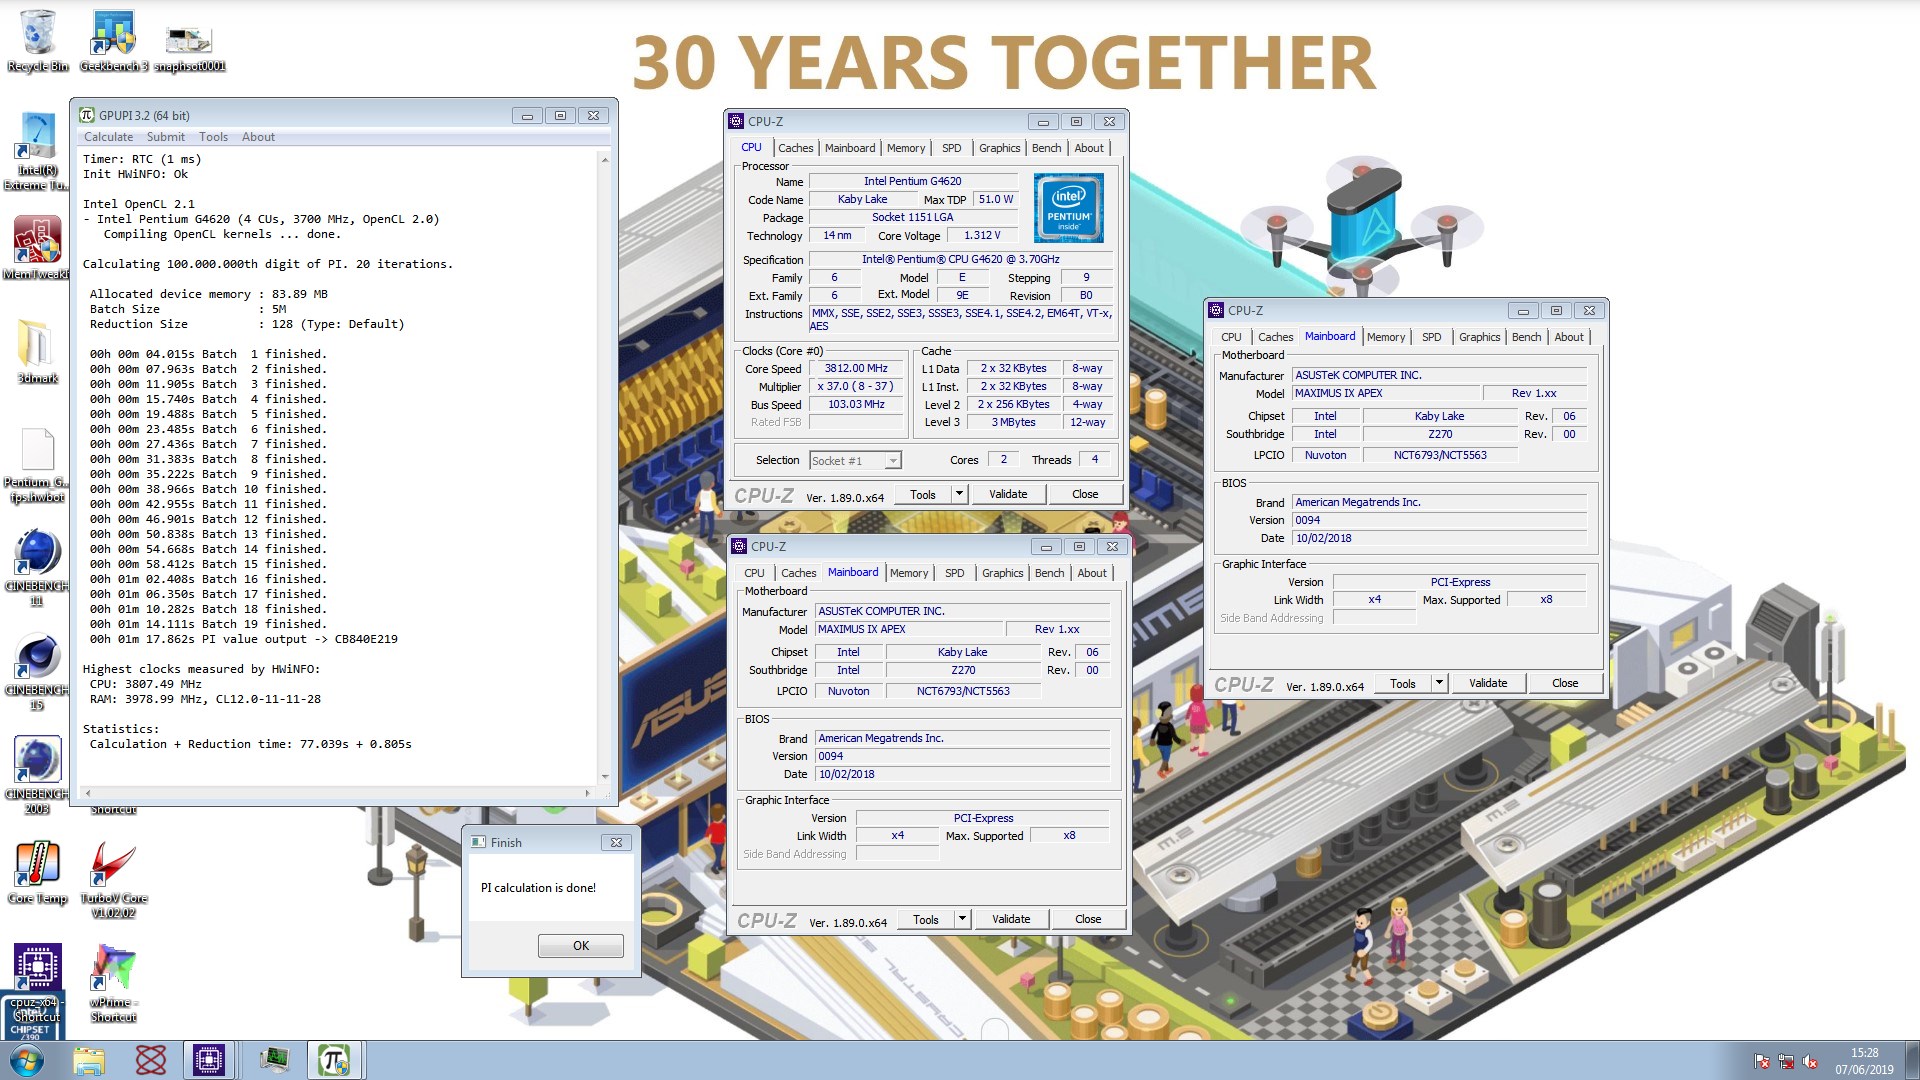Expand the Tools arrow in the top CPU-Z window
Screen dimensions: 1920x1080
tap(959, 494)
